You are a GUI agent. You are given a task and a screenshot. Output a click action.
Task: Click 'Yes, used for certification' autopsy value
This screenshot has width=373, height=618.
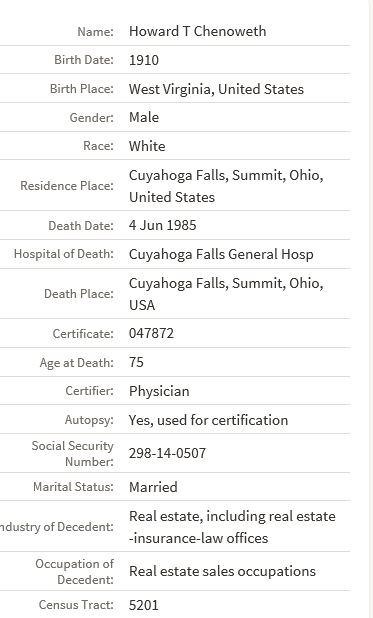(x=208, y=420)
